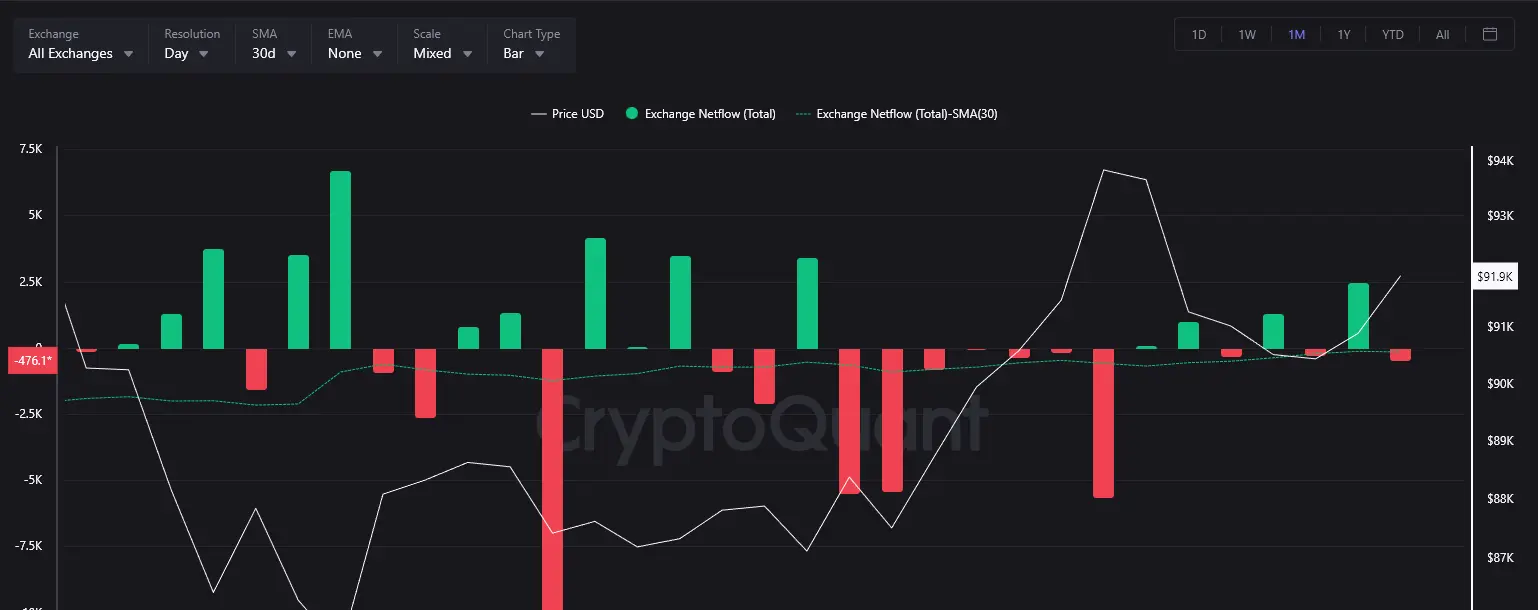Image resolution: width=1538 pixels, height=610 pixels.
Task: Click the green dot beside Exchange Netflow legend
Action: pos(631,113)
